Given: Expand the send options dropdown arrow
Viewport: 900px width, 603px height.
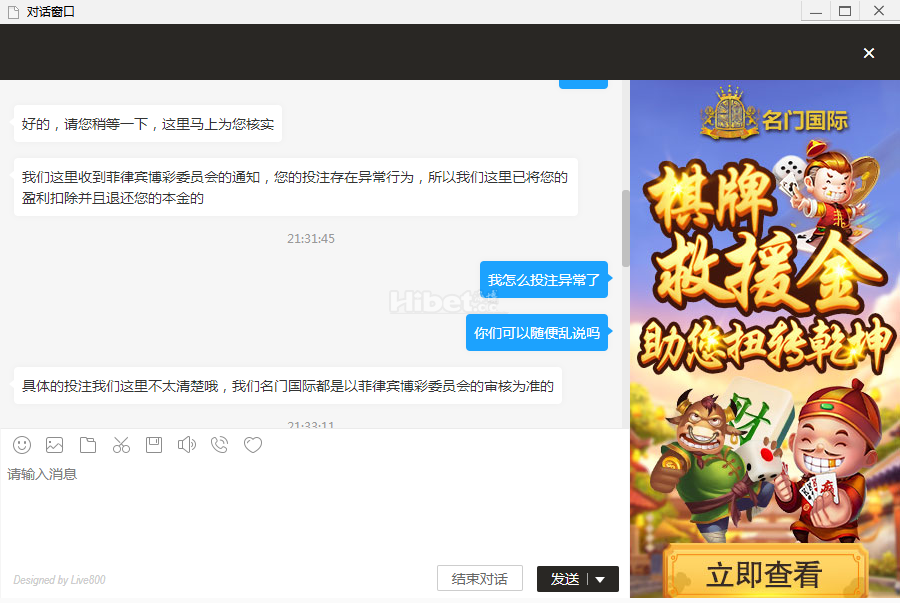Looking at the screenshot, I should [600, 579].
